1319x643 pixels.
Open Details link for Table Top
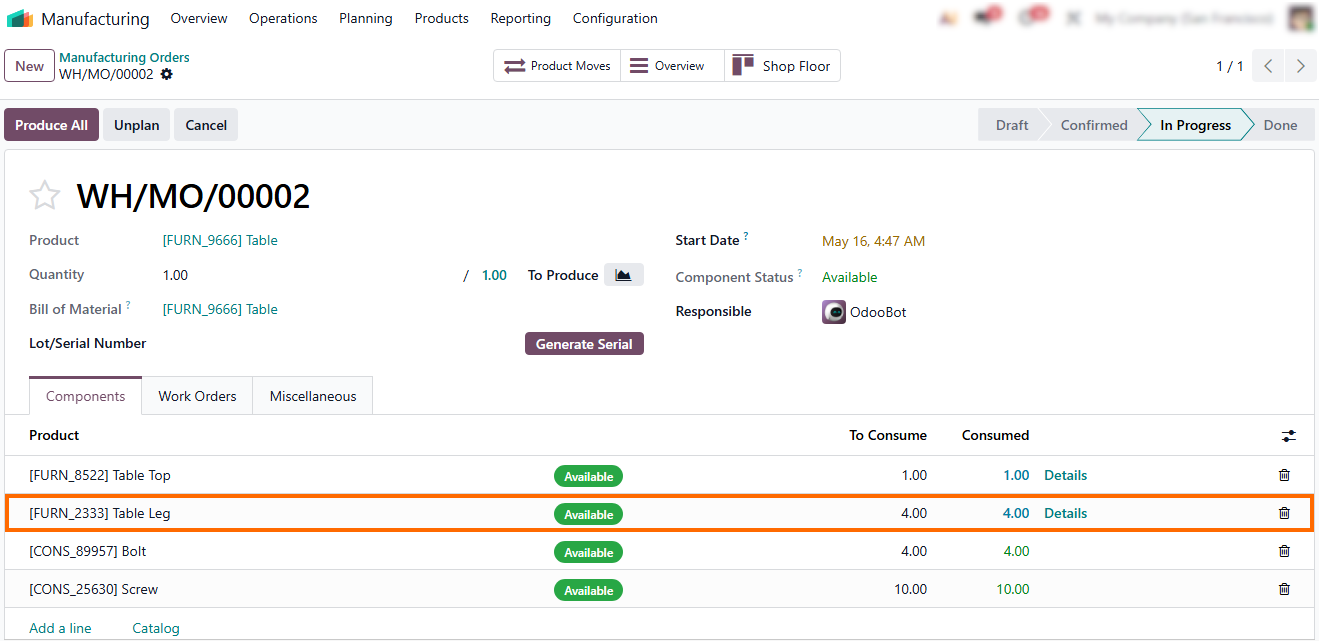pyautogui.click(x=1065, y=475)
